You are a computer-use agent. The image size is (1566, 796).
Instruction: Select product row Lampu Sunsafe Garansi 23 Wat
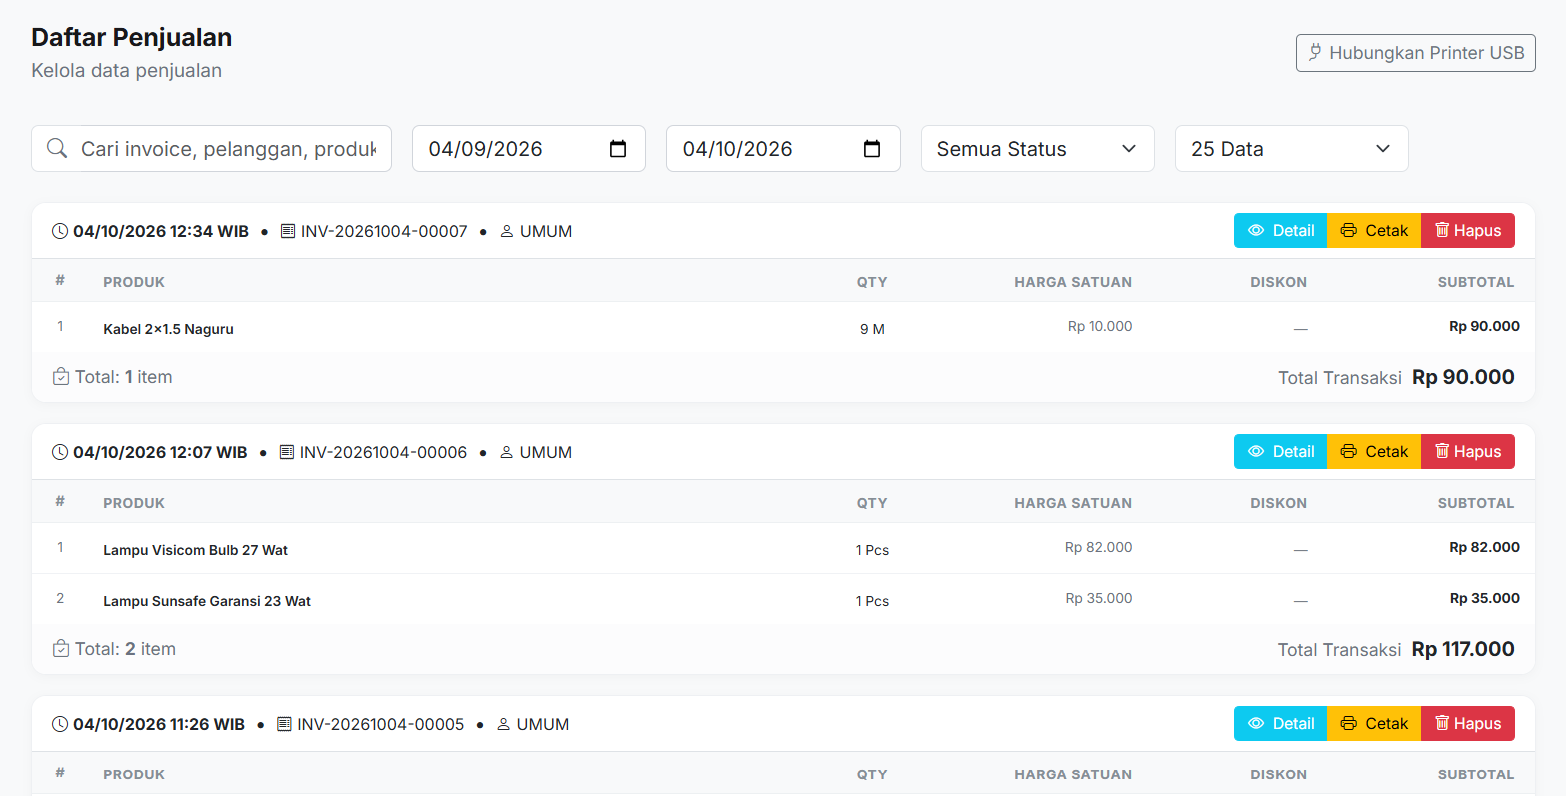click(783, 599)
